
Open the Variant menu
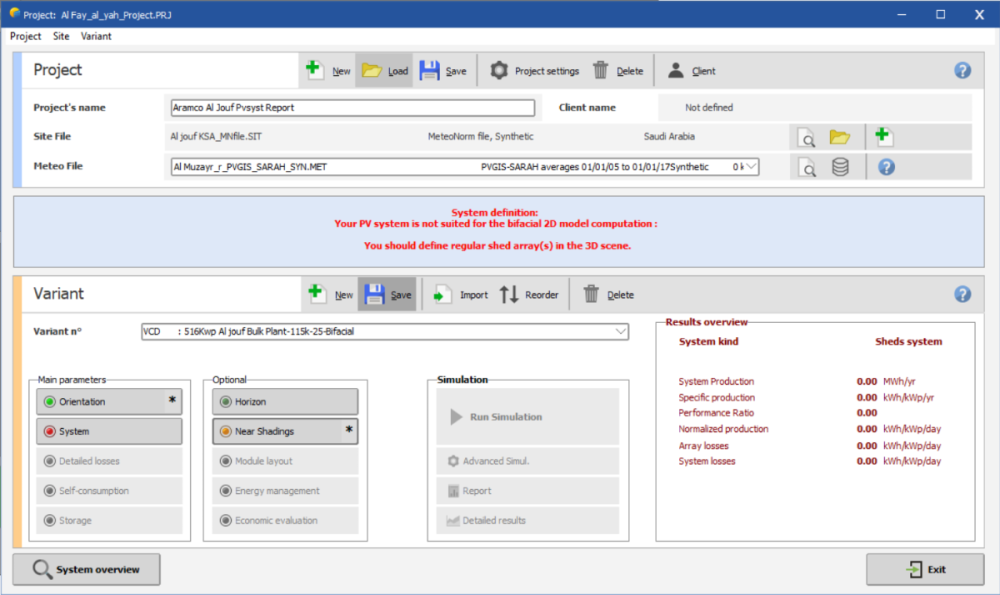[x=96, y=36]
